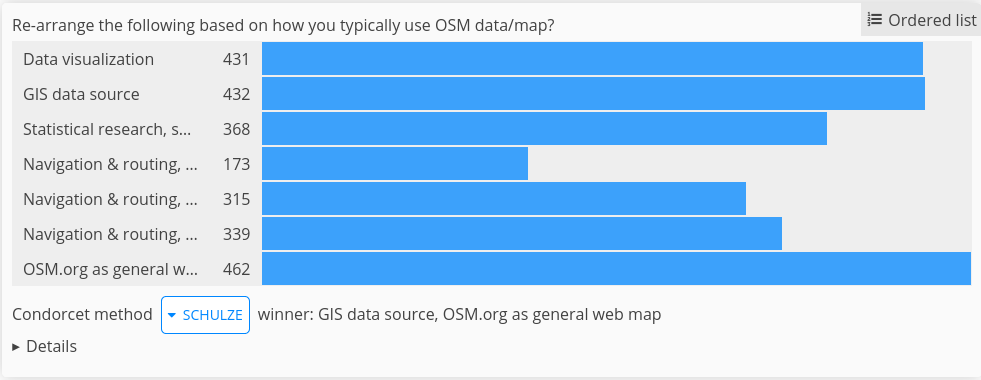
Task: Expand the Details section
Action: click(x=44, y=346)
